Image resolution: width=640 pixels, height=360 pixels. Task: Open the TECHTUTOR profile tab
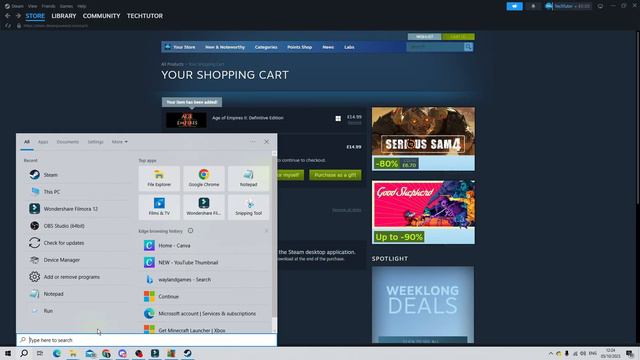tap(144, 16)
